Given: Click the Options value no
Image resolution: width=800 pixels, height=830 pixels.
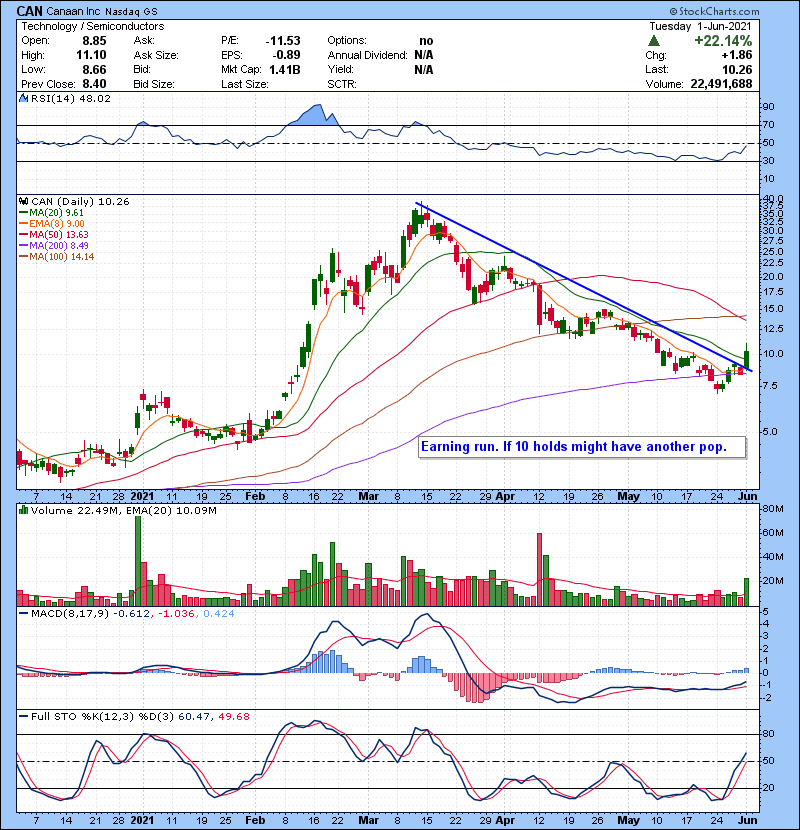Looking at the screenshot, I should click(x=426, y=41).
